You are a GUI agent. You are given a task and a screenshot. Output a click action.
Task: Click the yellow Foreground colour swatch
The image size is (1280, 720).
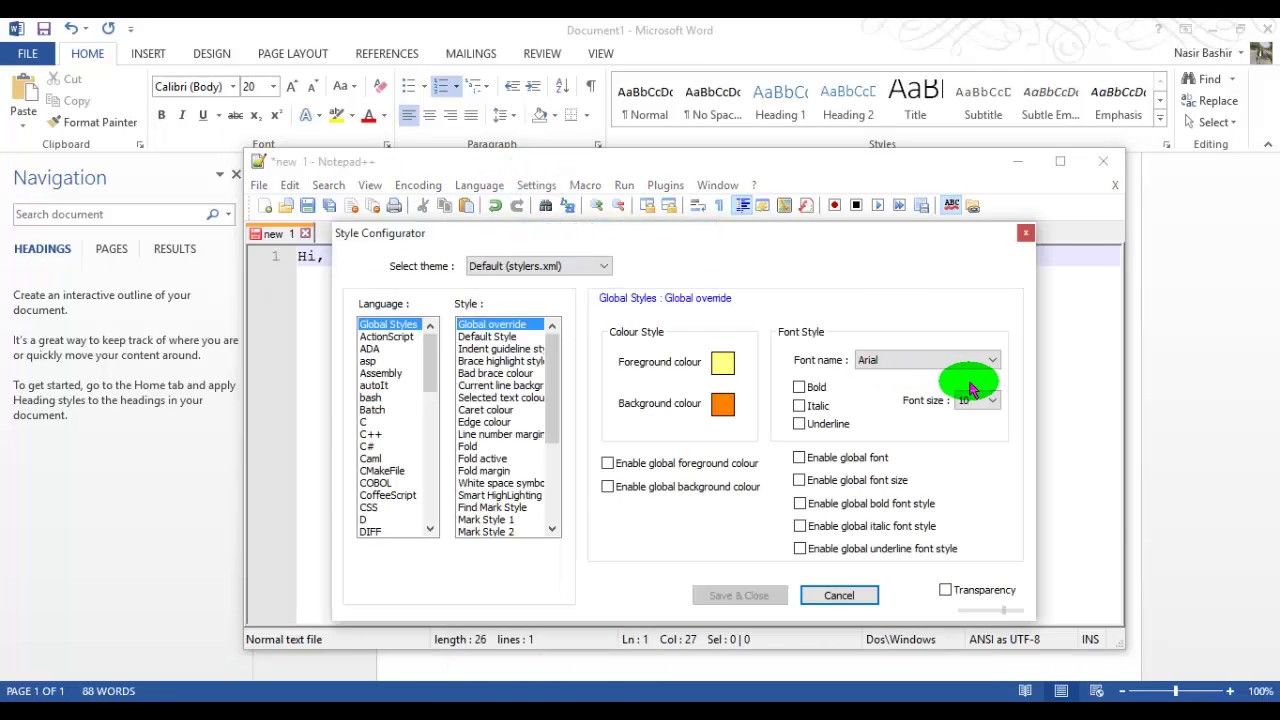[x=723, y=363]
